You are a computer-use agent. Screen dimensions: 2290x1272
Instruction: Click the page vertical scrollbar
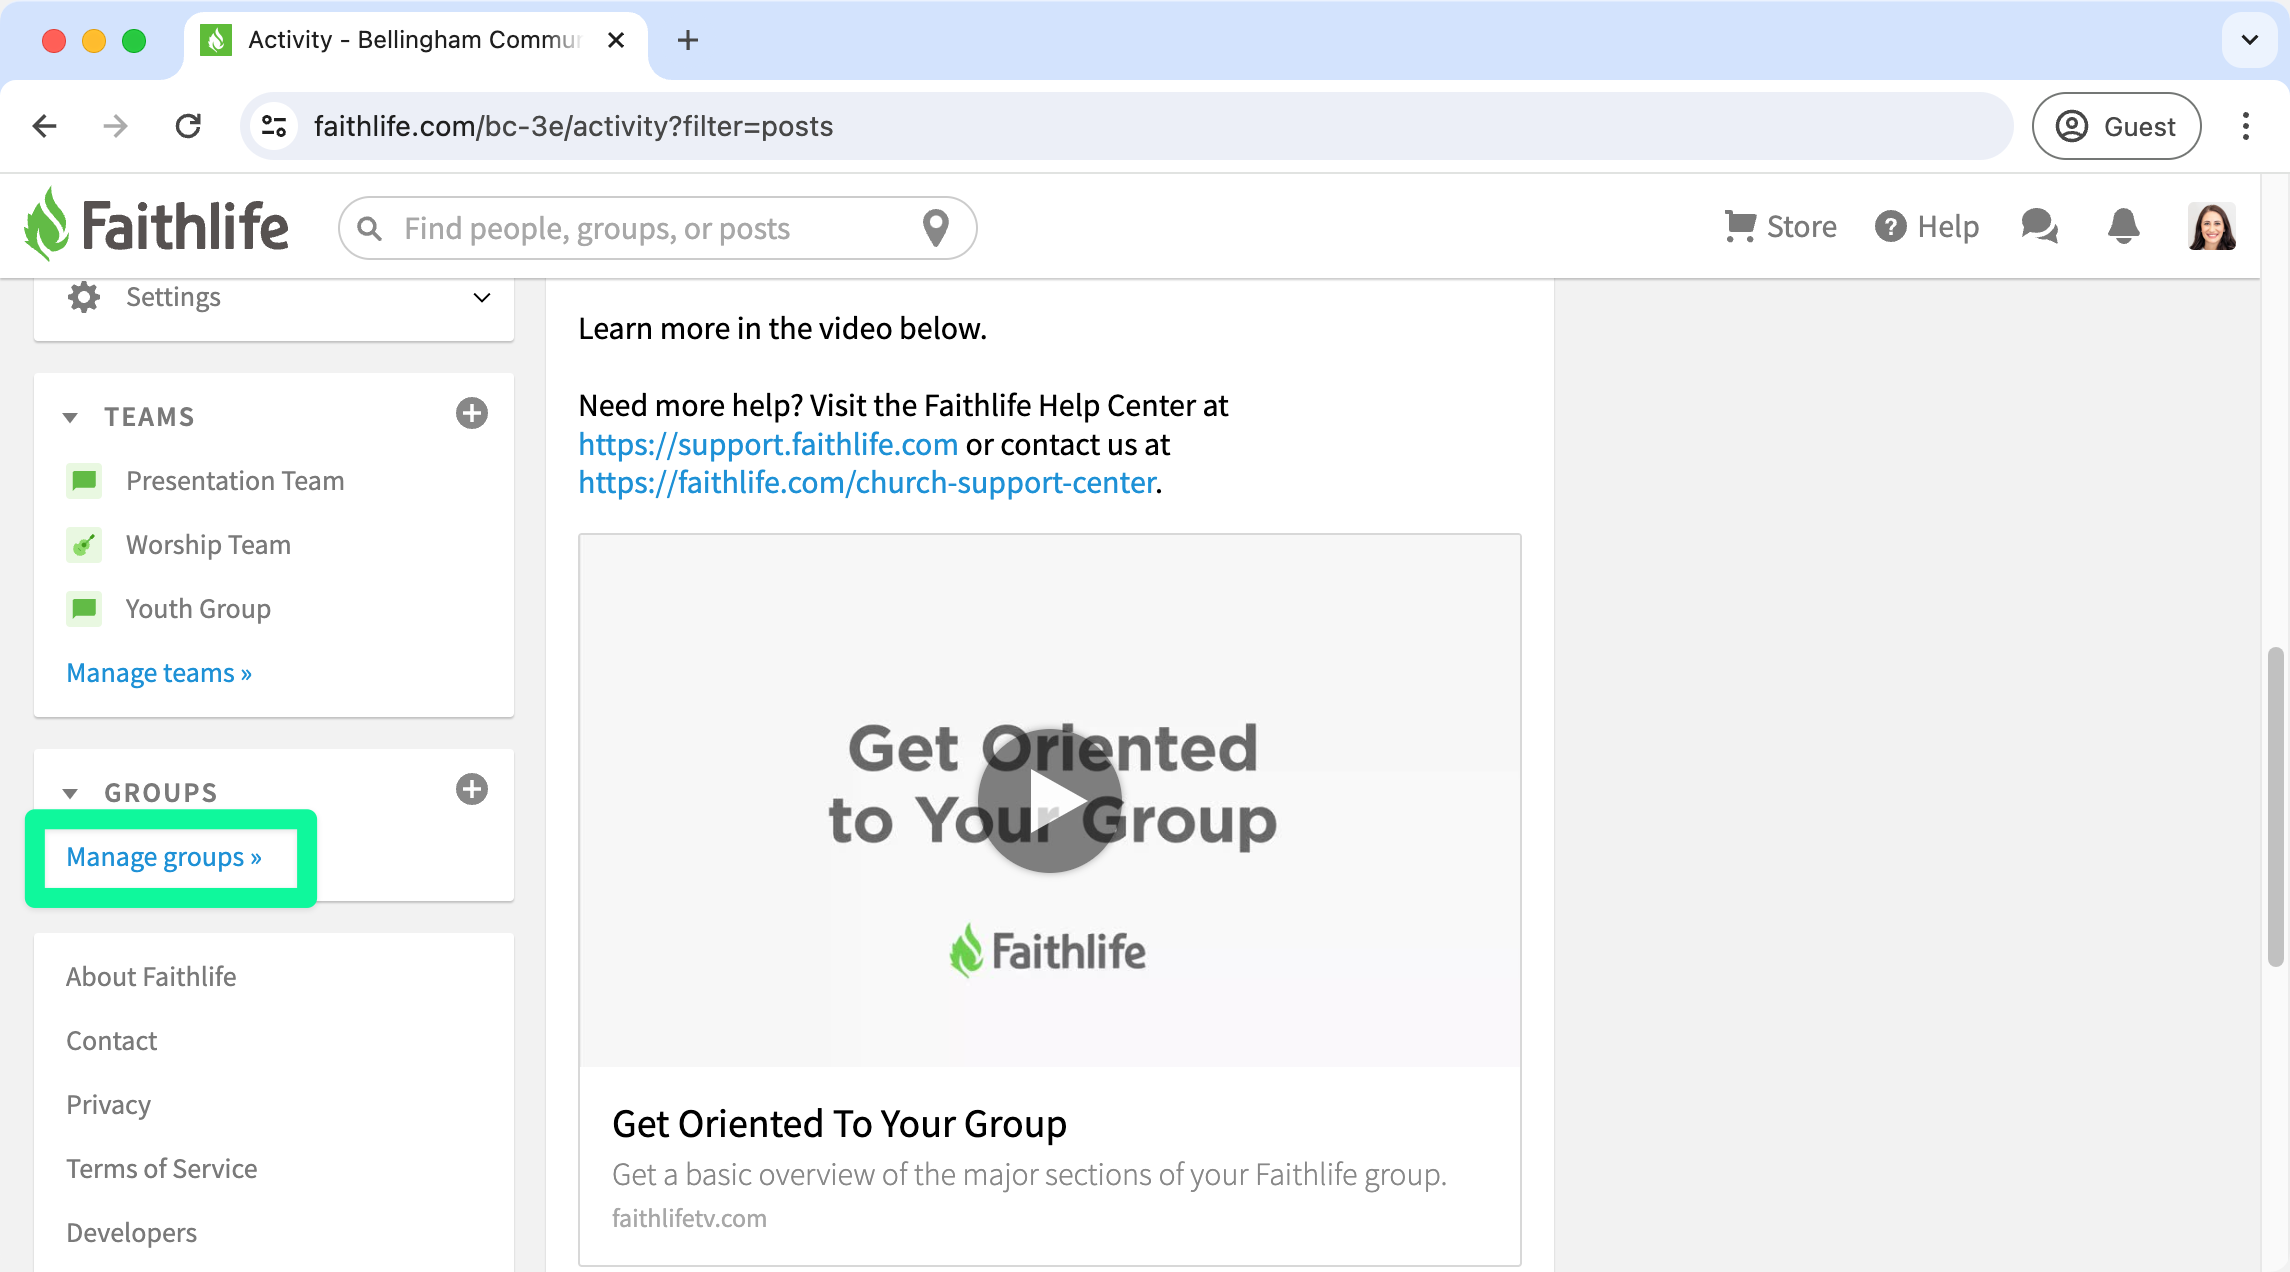tap(2275, 806)
